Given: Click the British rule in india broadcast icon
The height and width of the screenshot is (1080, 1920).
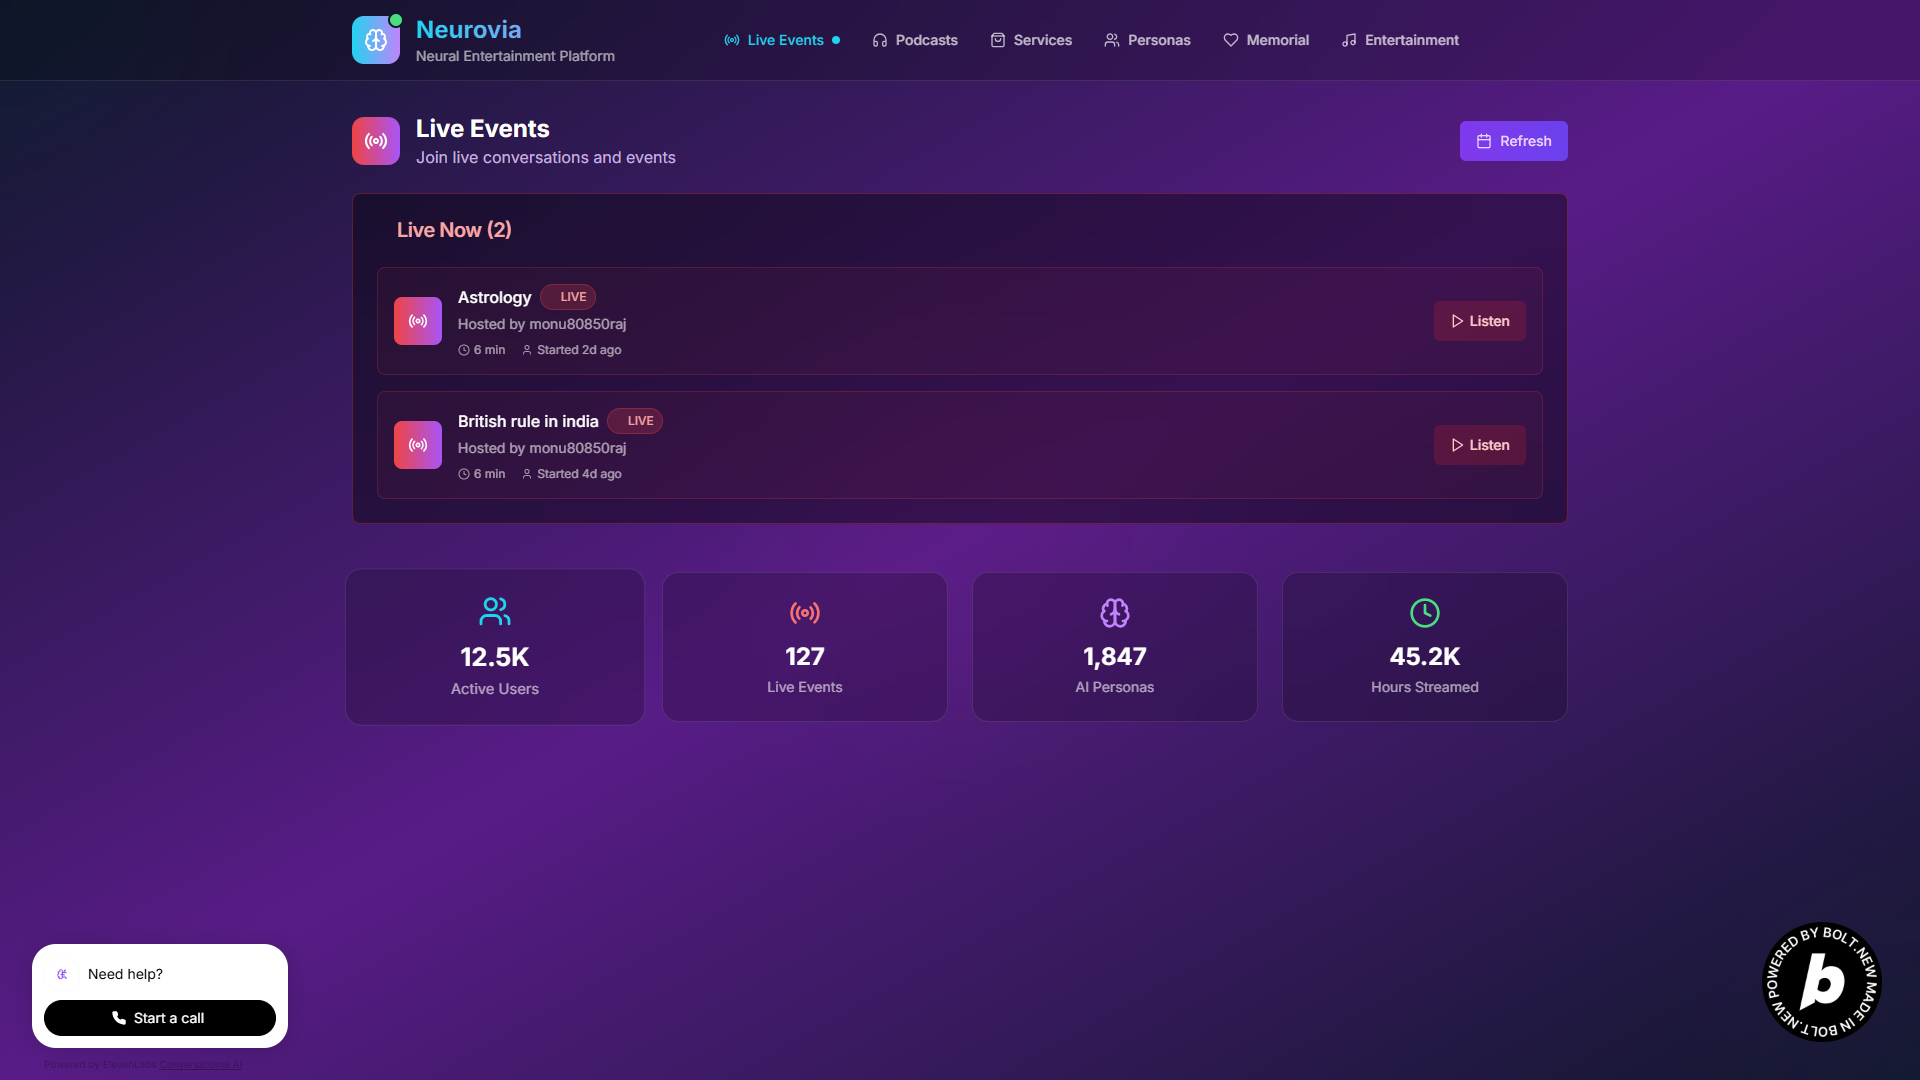Looking at the screenshot, I should (417, 445).
